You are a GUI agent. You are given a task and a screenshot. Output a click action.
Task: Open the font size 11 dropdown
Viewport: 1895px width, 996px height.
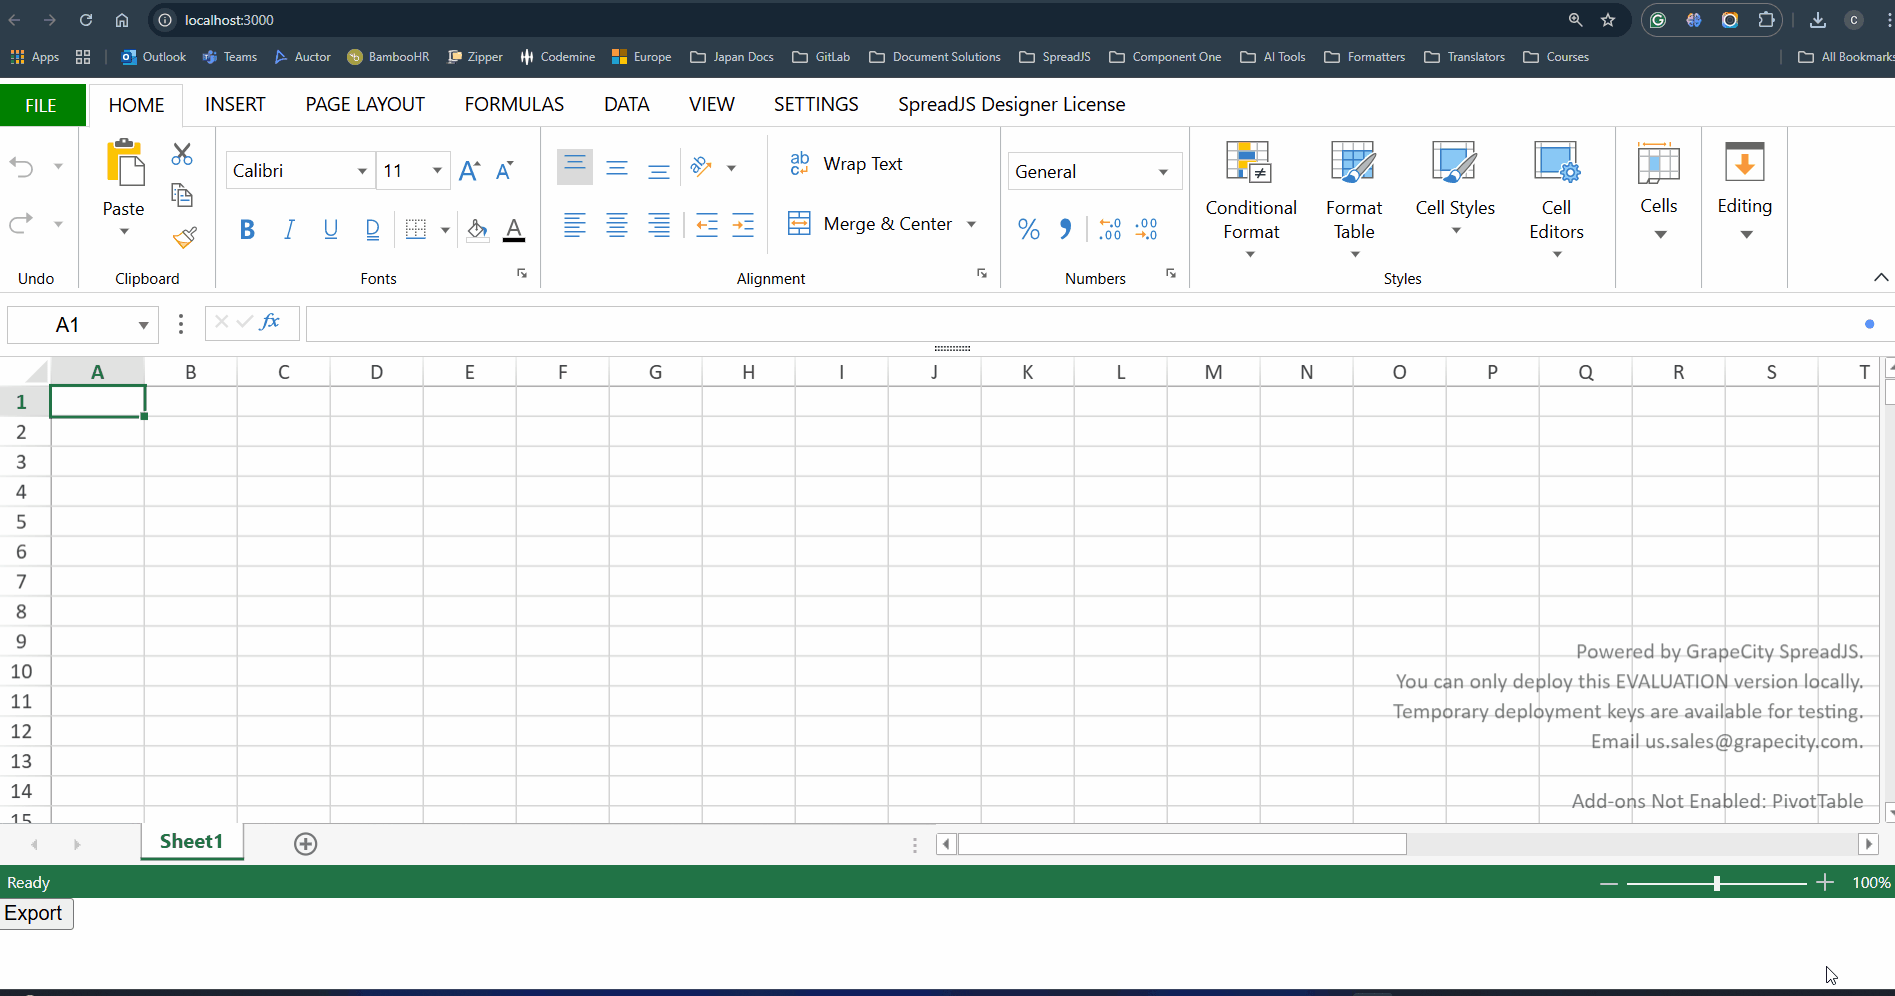click(x=437, y=171)
